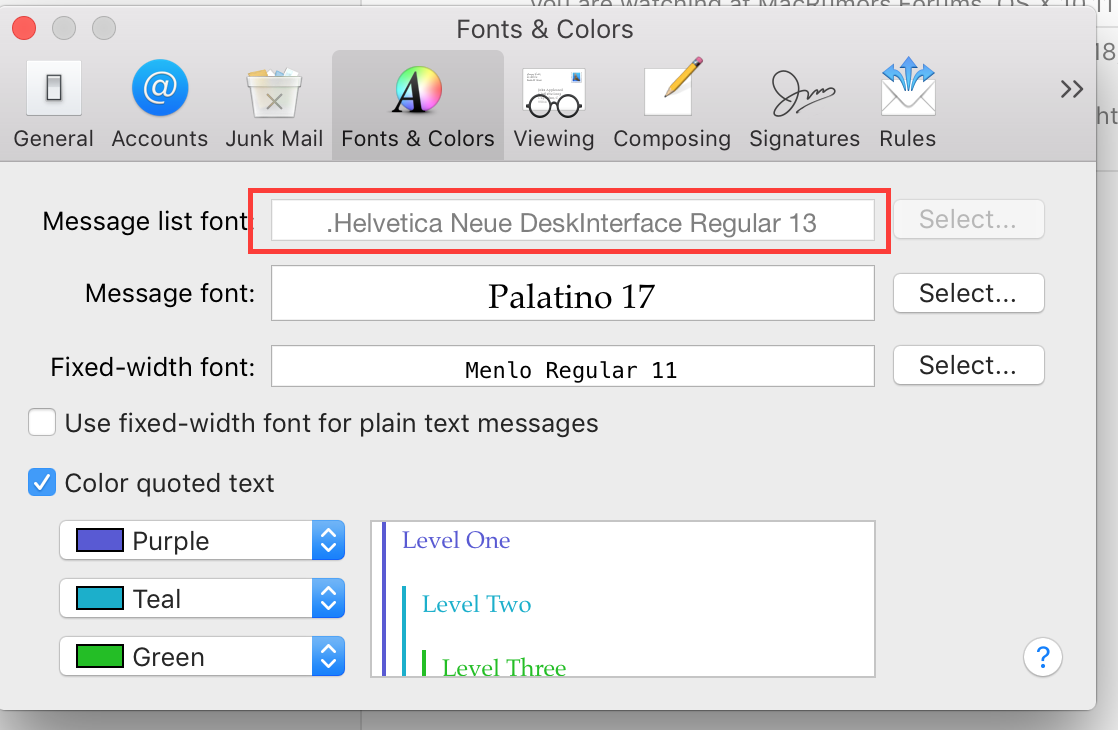Toggle the Color quoted text checkbox
Screen dimensions: 1118x730
click(x=42, y=483)
